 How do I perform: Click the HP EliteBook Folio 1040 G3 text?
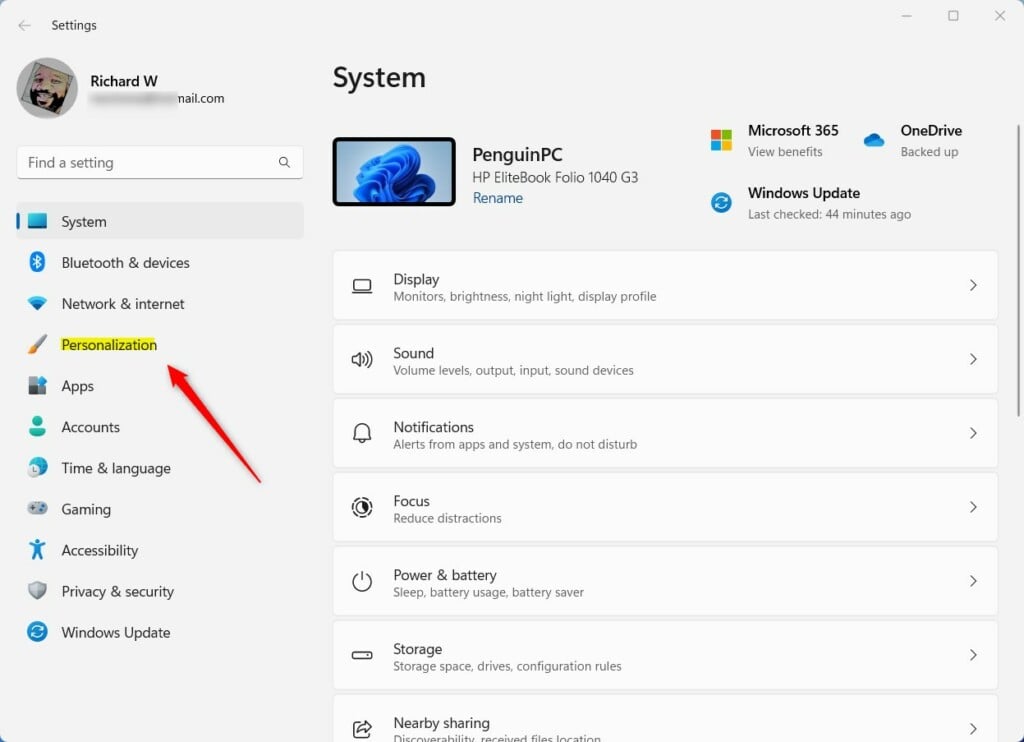tap(555, 177)
